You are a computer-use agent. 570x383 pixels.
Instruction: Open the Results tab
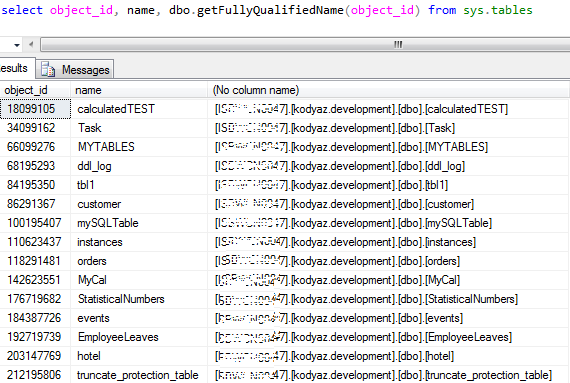click(x=16, y=68)
